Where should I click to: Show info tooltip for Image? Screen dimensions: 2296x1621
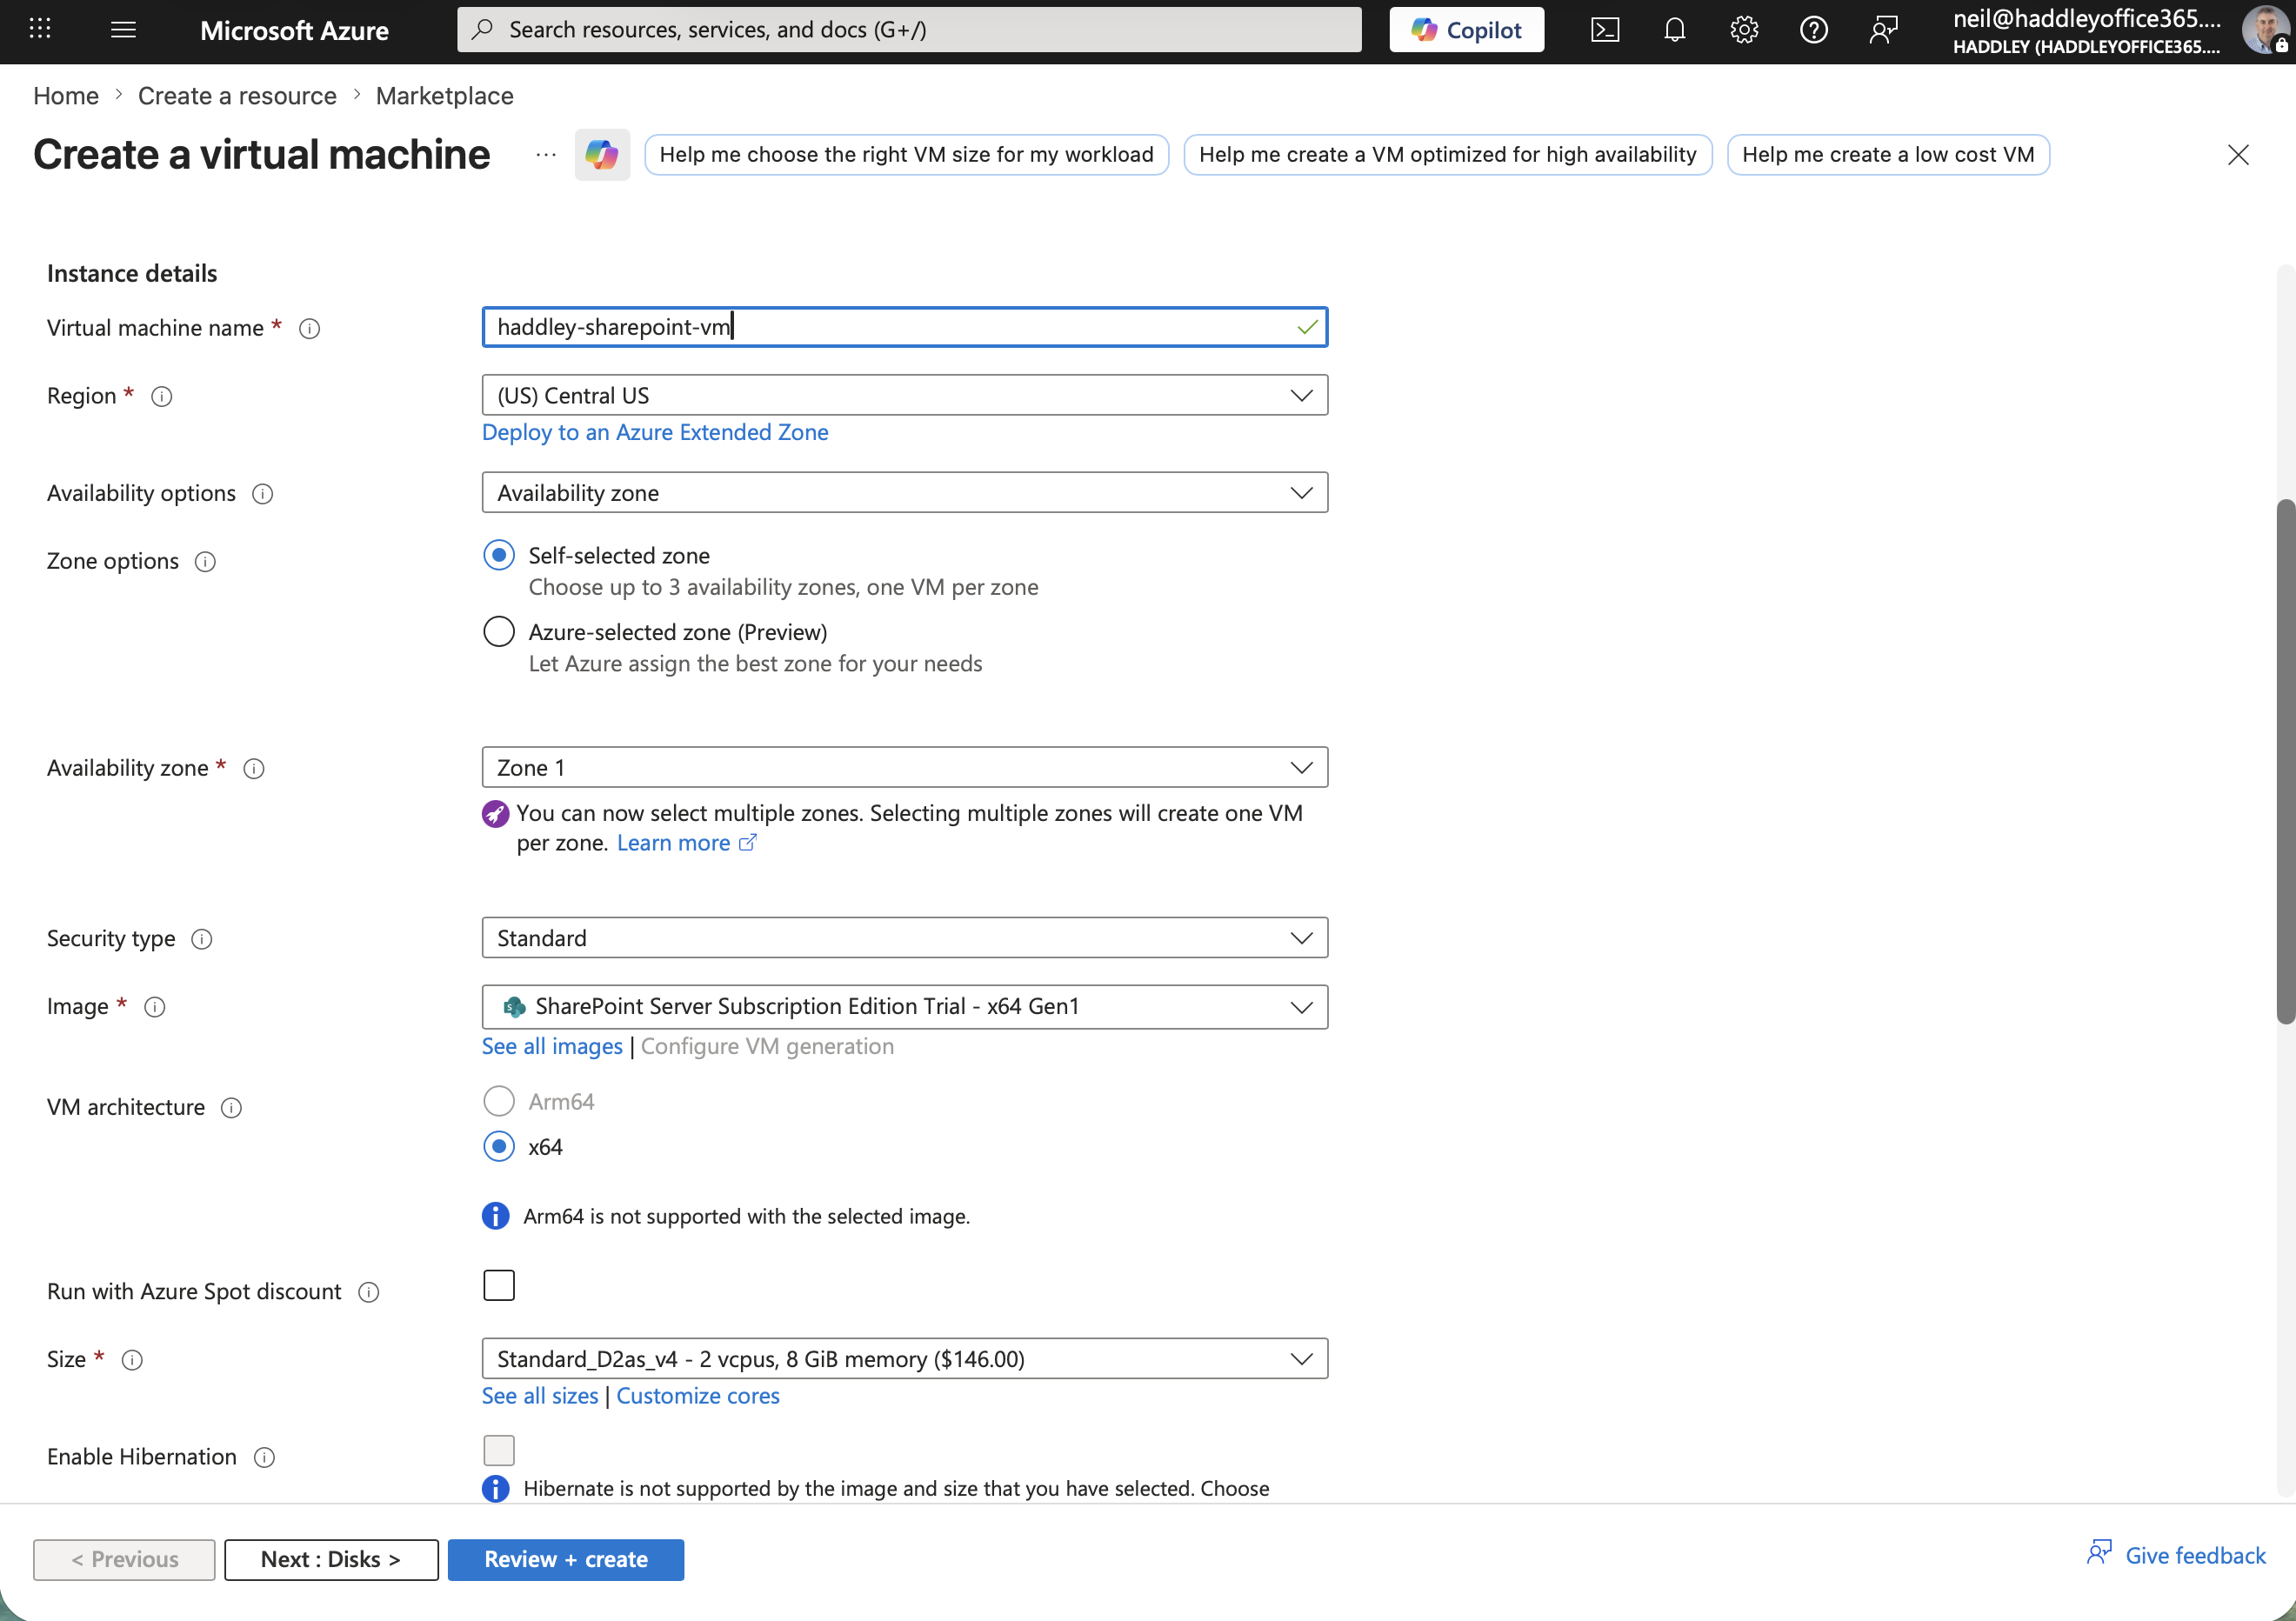click(x=155, y=1007)
